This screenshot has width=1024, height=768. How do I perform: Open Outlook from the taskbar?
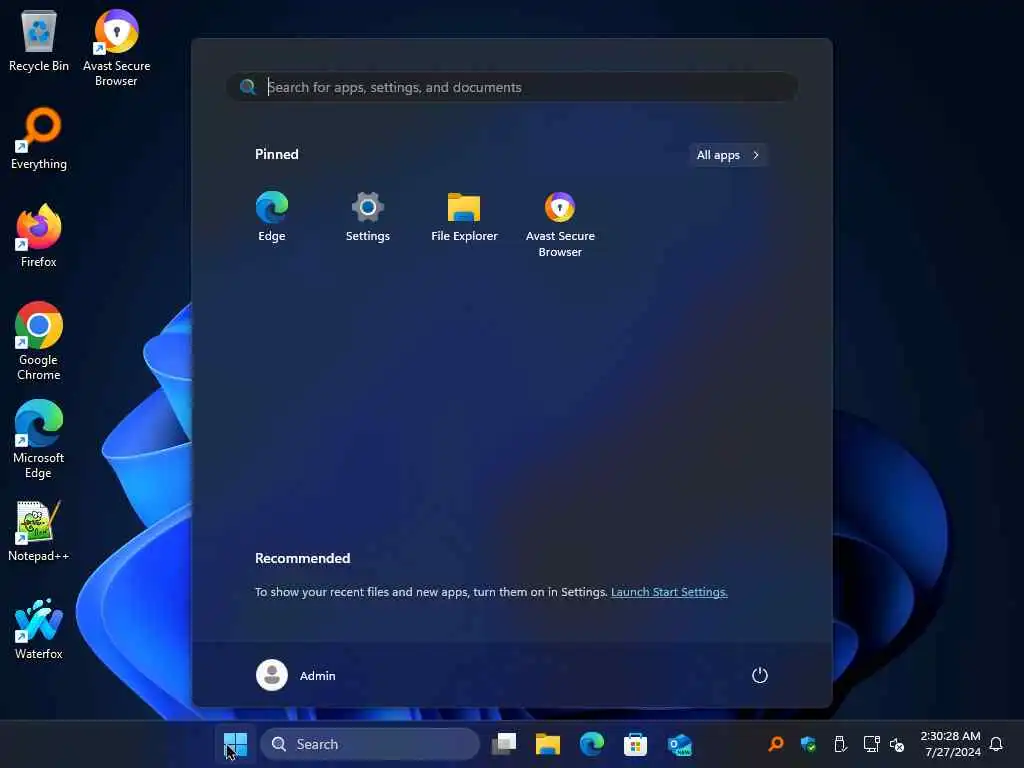point(679,744)
